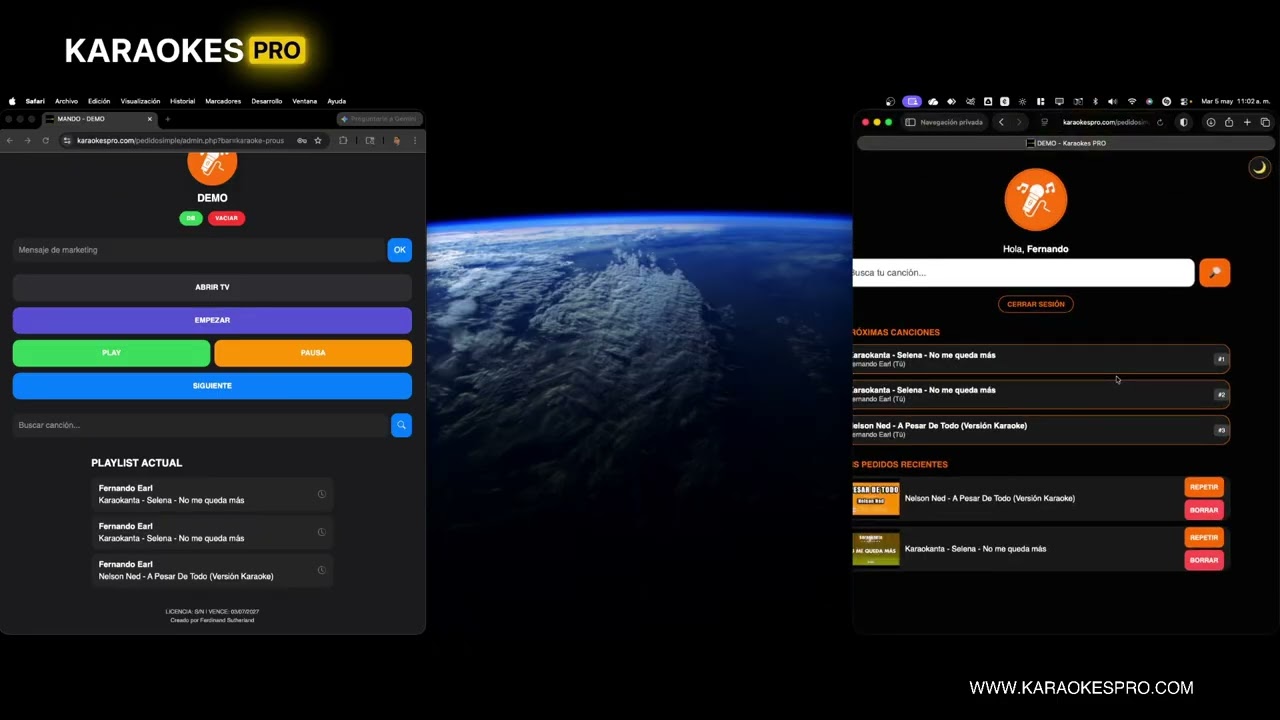Click REPETIR for Karaokanta Selena song
This screenshot has width=1280, height=720.
pos(1204,537)
